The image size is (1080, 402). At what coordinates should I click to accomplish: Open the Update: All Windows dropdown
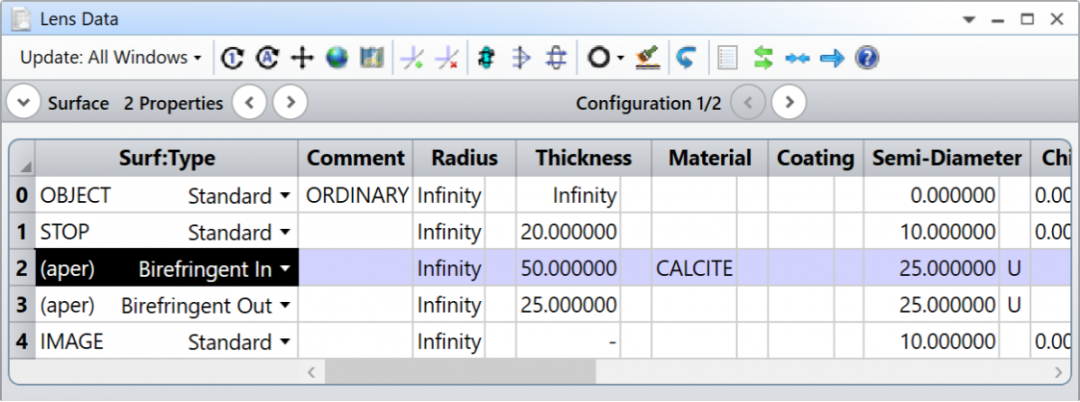click(110, 58)
